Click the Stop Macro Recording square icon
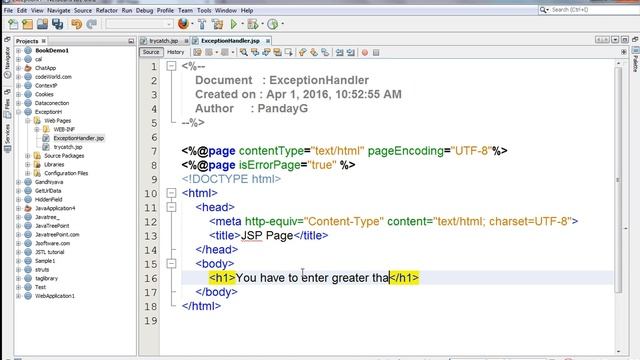Viewport: 640px width, 360px height. tap(376, 52)
